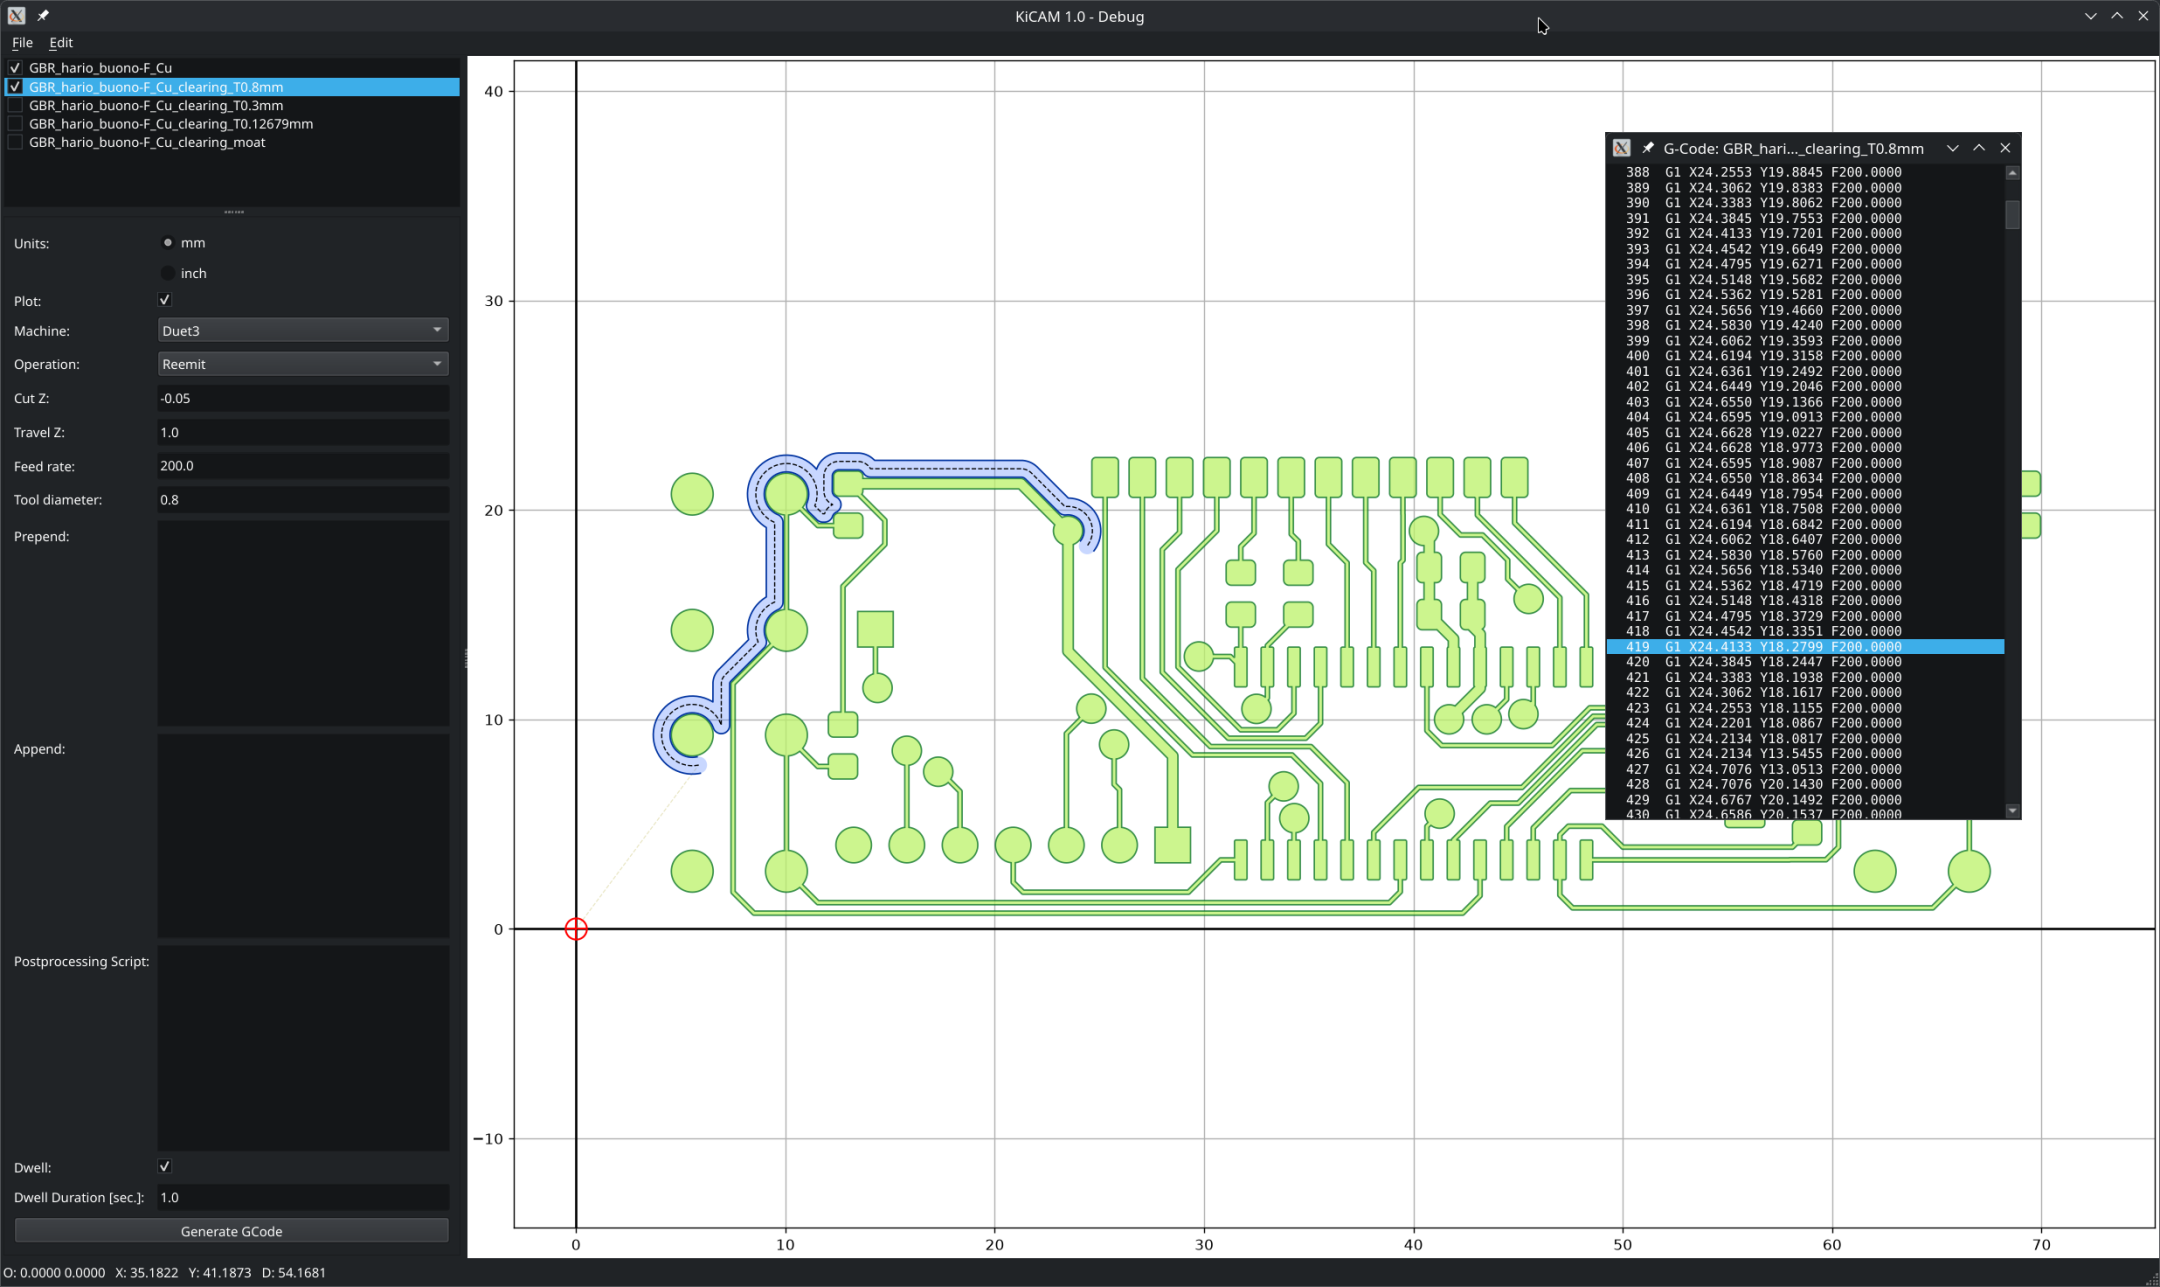Image resolution: width=2160 pixels, height=1287 pixels.
Task: Open the Edit menu
Action: tap(61, 43)
